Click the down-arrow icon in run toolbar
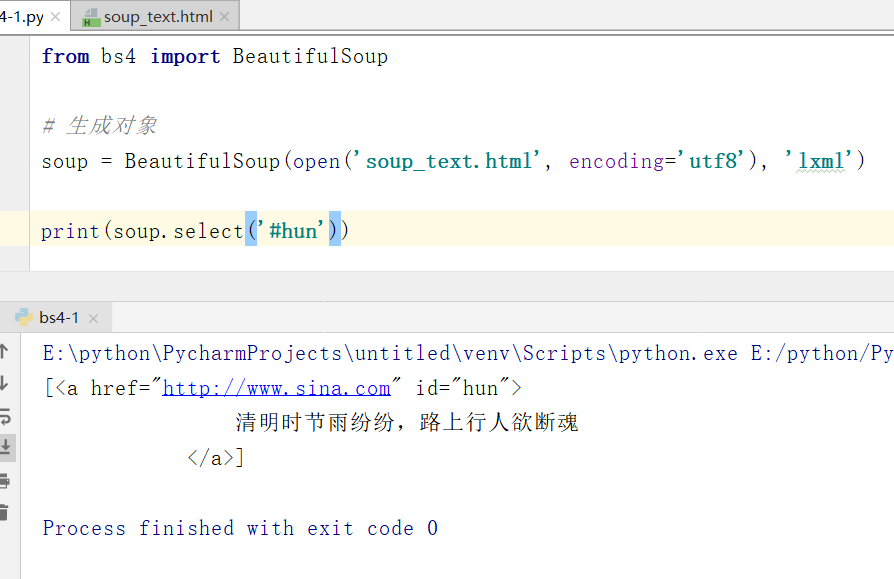This screenshot has height=579, width=894. click(x=4, y=383)
